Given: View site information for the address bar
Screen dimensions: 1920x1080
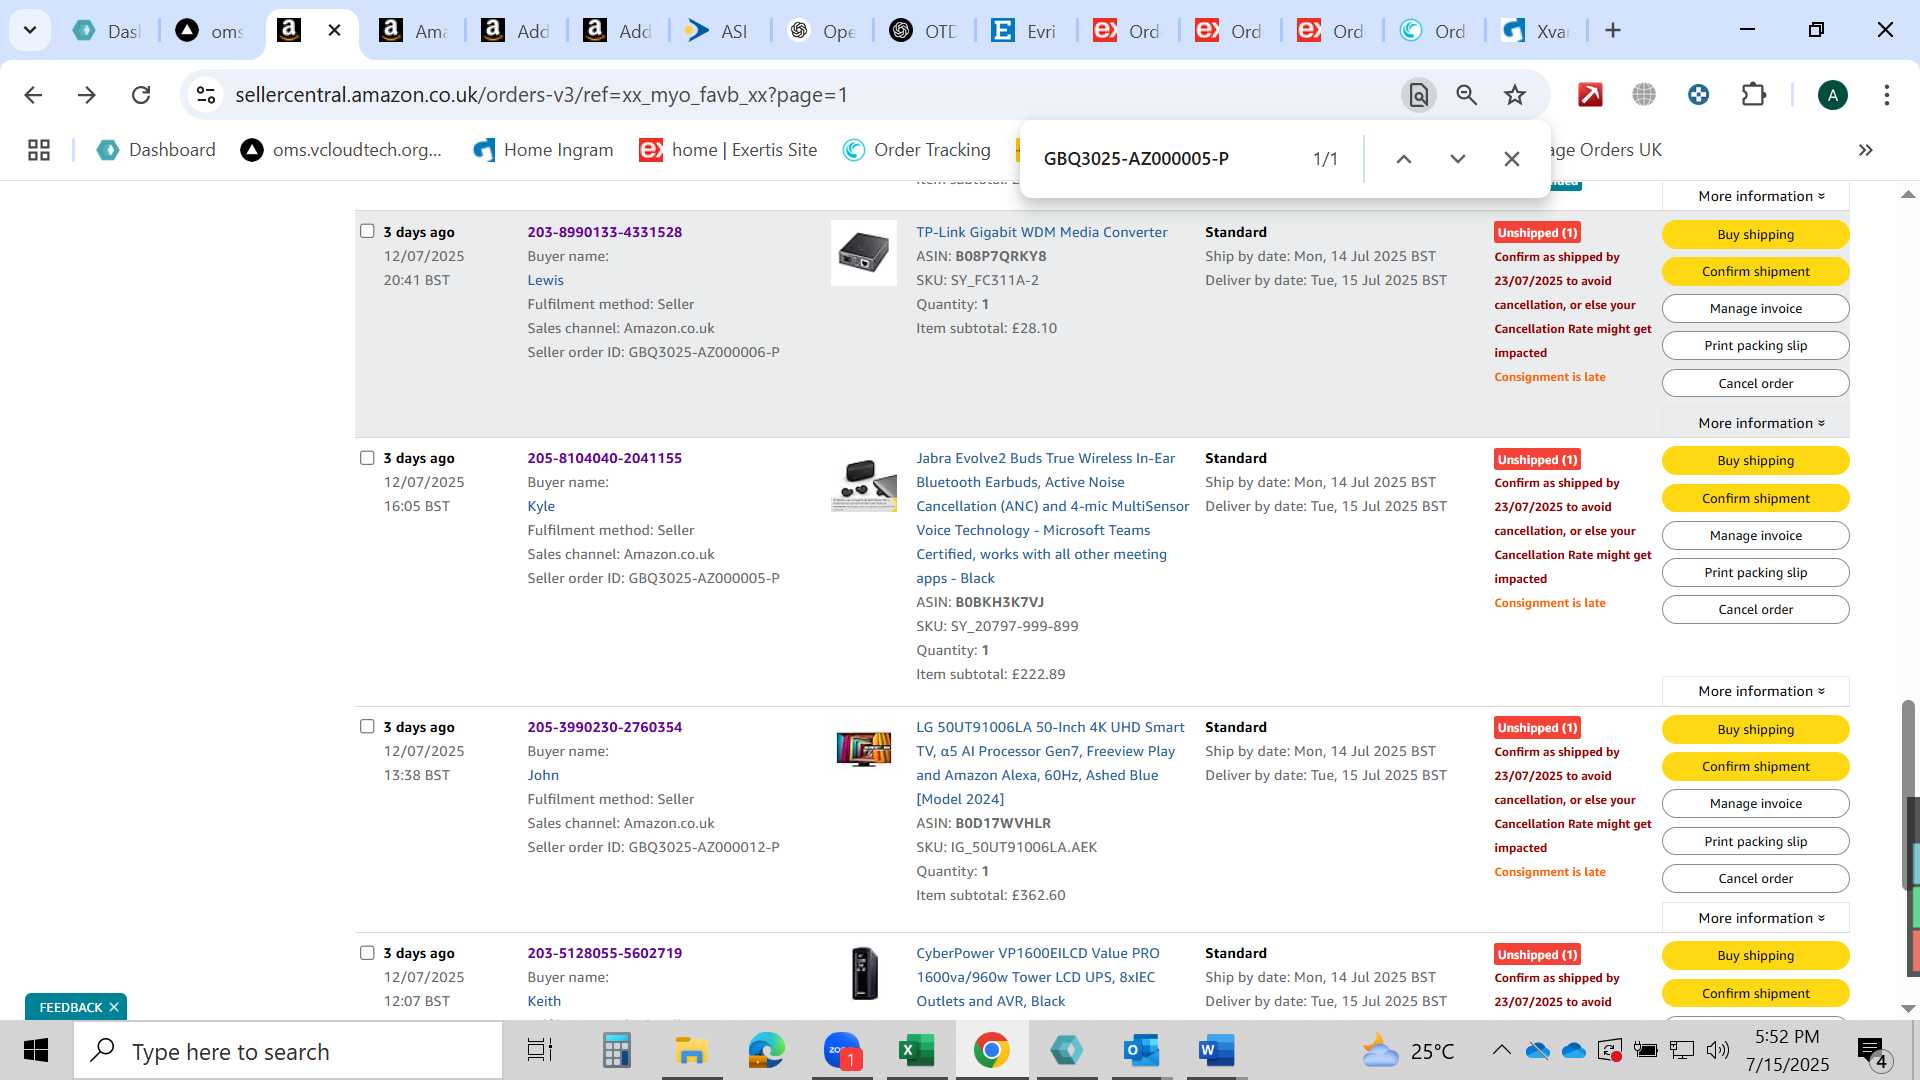Looking at the screenshot, I should pos(206,95).
